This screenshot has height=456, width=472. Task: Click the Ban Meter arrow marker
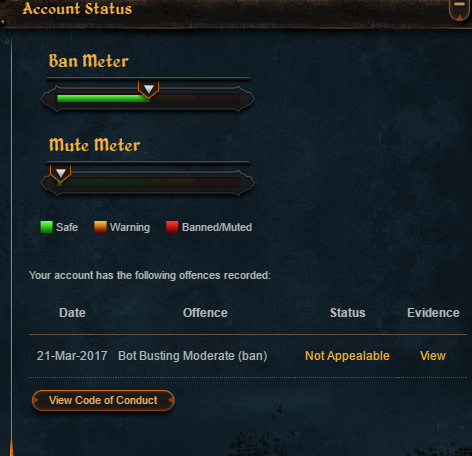(149, 89)
